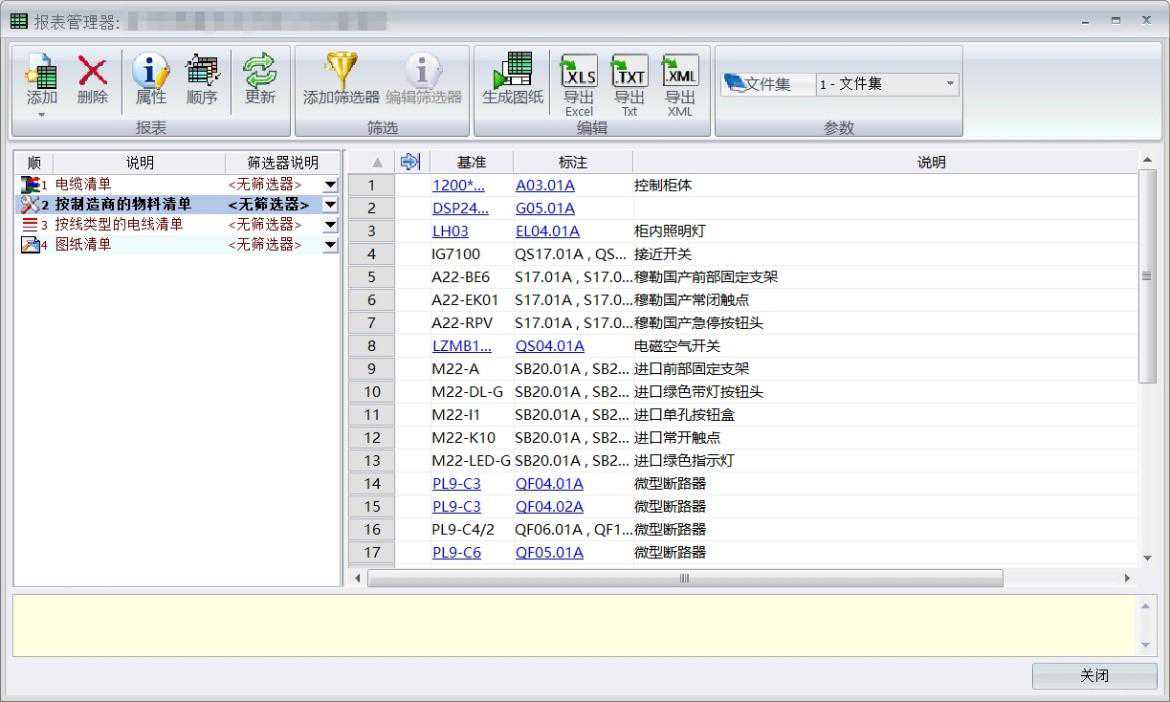Open the 1 - 文件集 combo box
1170x702 pixels.
point(886,85)
